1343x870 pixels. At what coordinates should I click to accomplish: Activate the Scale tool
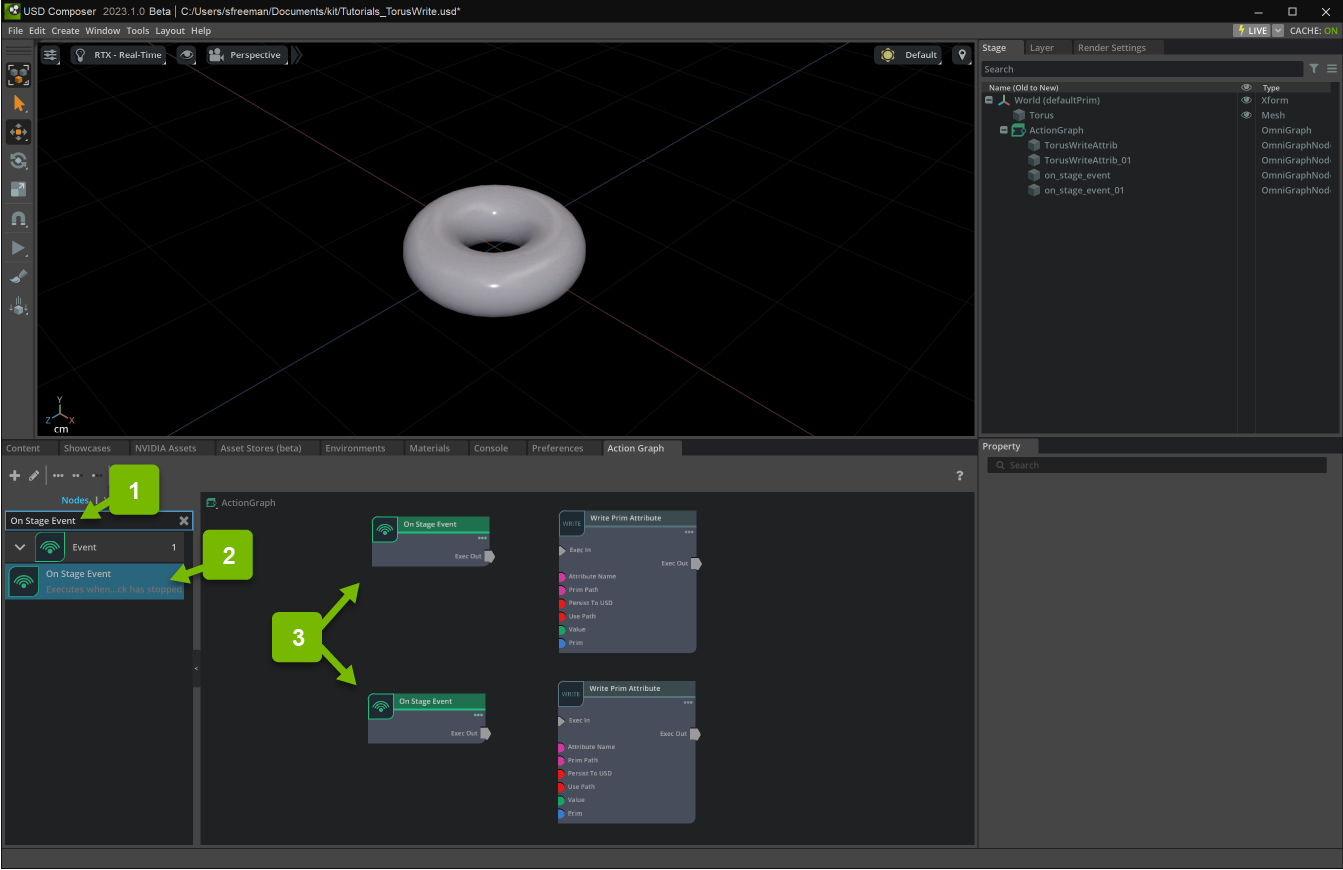tap(19, 189)
